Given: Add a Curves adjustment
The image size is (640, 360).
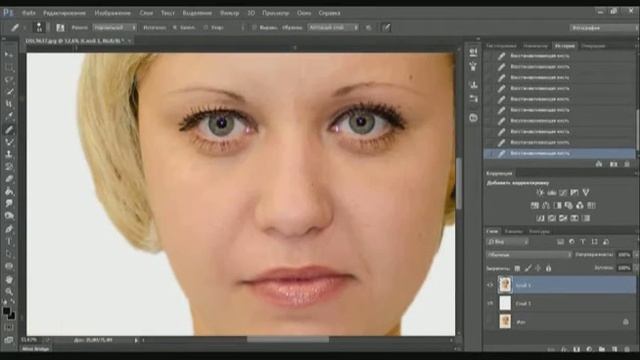Looking at the screenshot, I should (x=563, y=193).
